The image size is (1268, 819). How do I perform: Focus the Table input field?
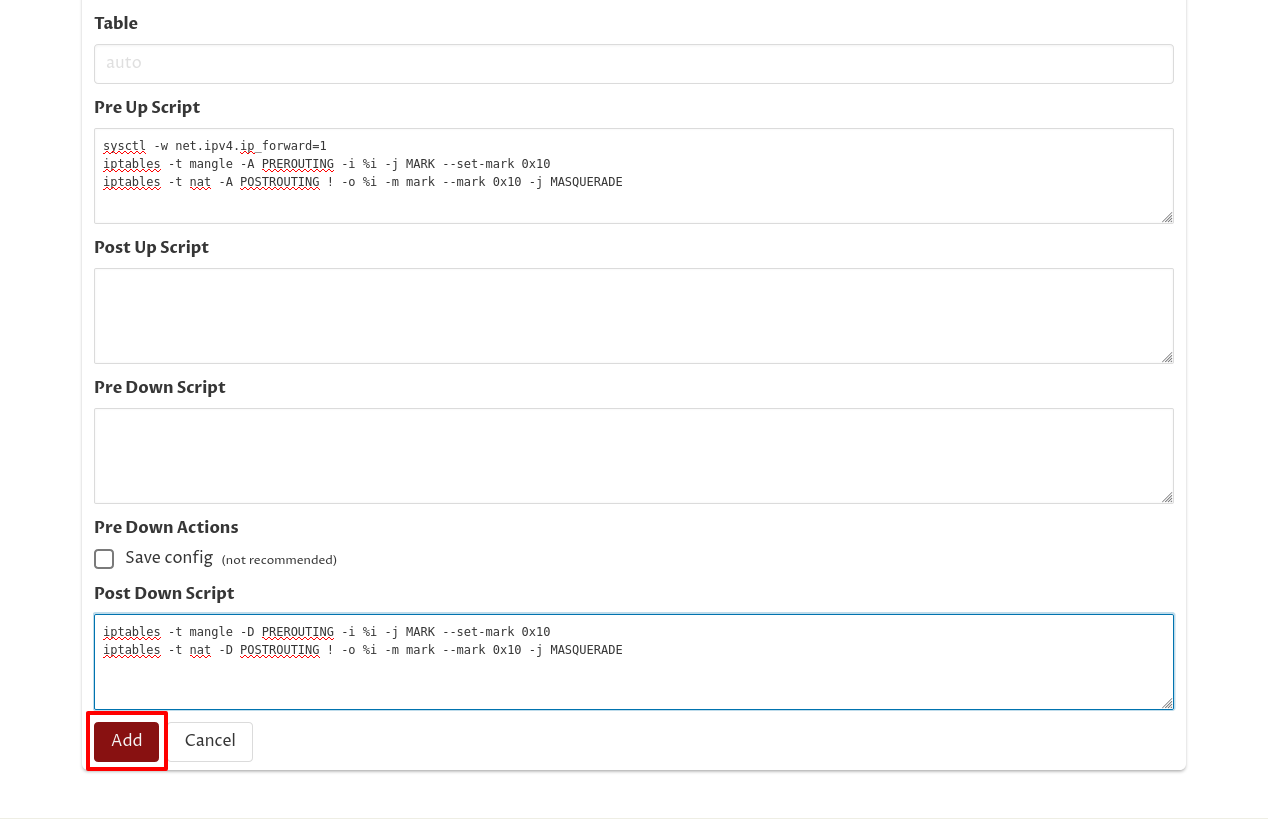click(634, 64)
